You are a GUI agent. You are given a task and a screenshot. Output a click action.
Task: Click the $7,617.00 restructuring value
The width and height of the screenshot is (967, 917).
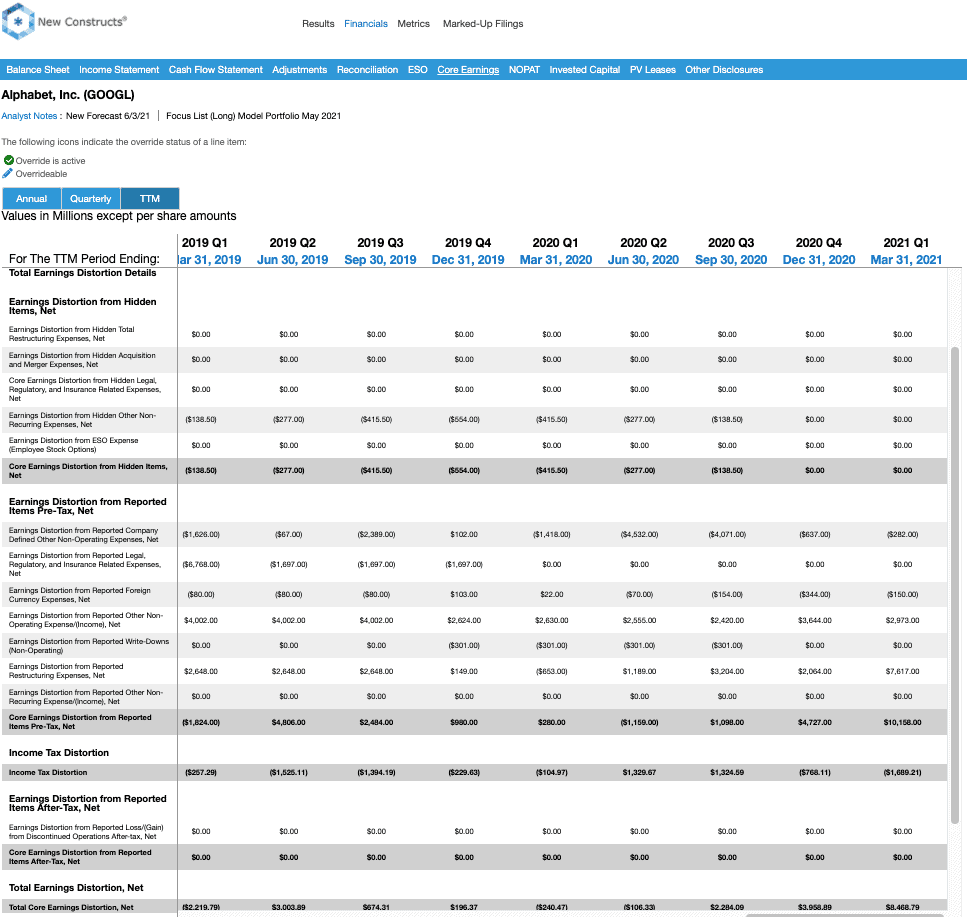tap(902, 671)
